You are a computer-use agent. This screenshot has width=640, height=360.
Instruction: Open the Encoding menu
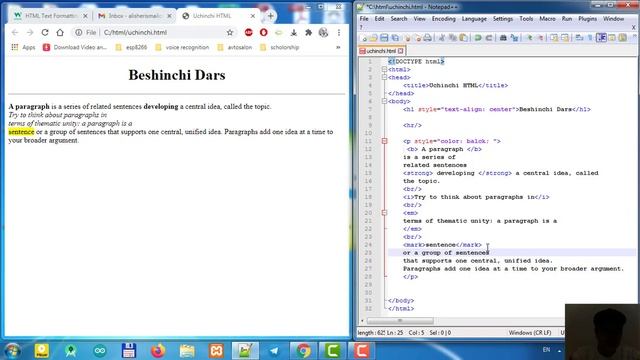pyautogui.click(x=444, y=19)
